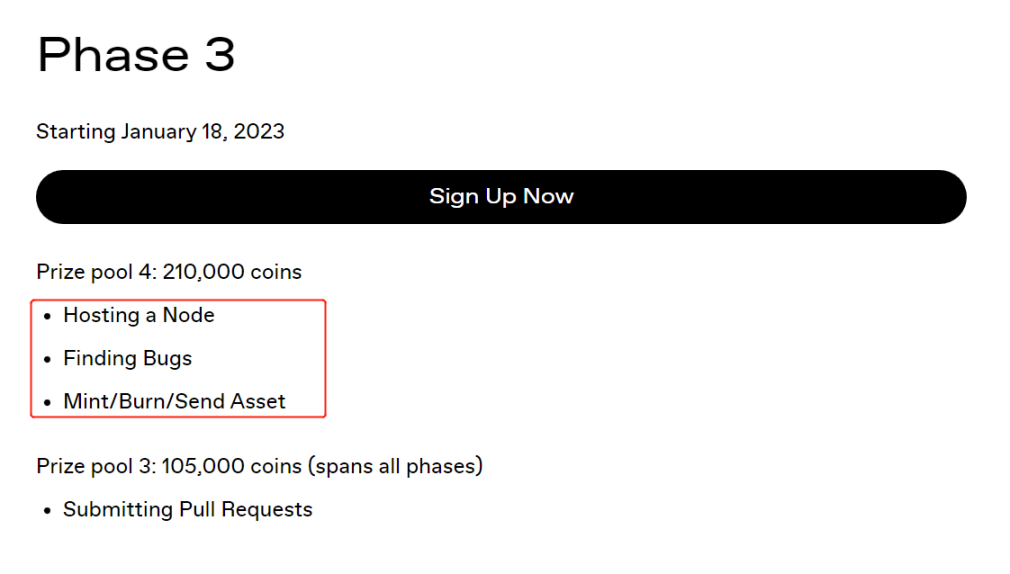Click the word Mint in the list
Image resolution: width=1010 pixels, height=574 pixels.
click(83, 401)
